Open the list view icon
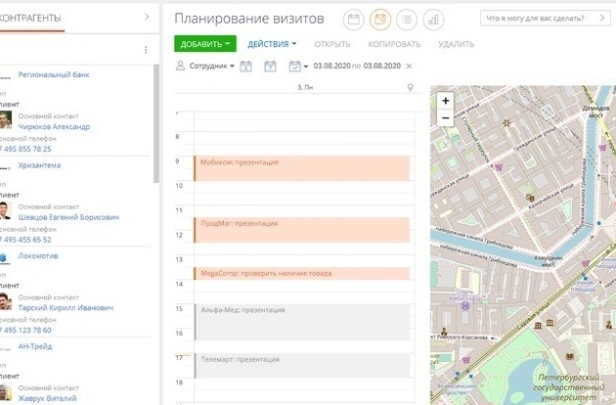Image resolution: width=616 pixels, height=405 pixels. [x=407, y=19]
